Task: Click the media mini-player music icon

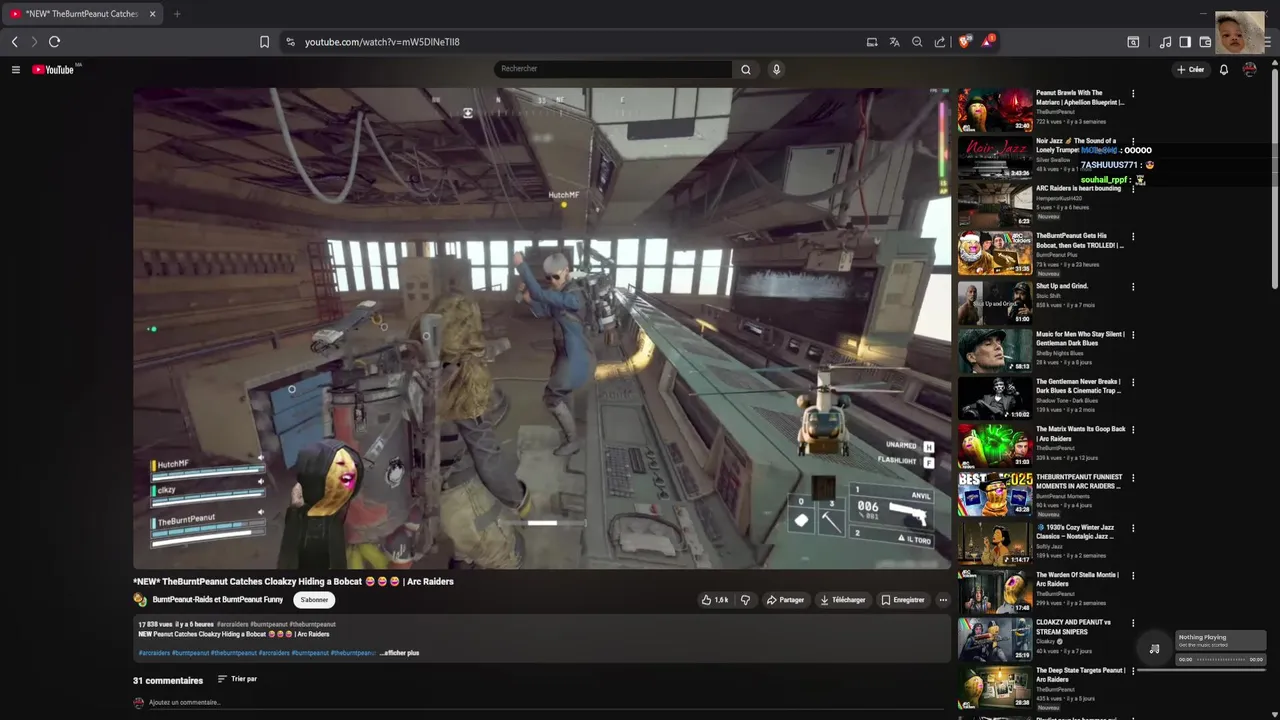Action: click(1154, 648)
